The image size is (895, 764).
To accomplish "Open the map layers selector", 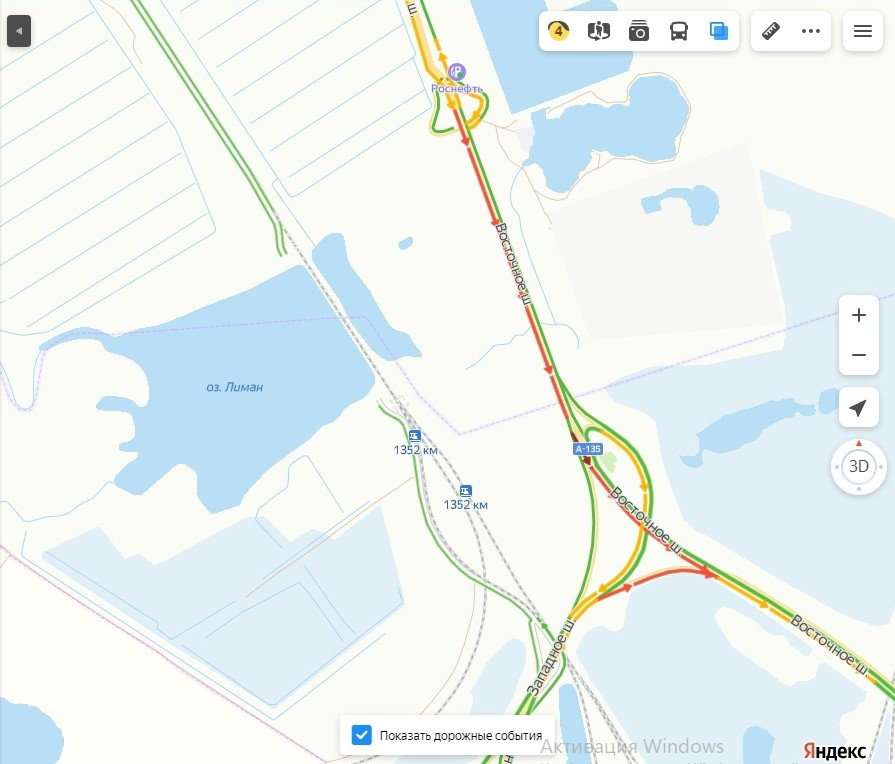I will tap(719, 31).
